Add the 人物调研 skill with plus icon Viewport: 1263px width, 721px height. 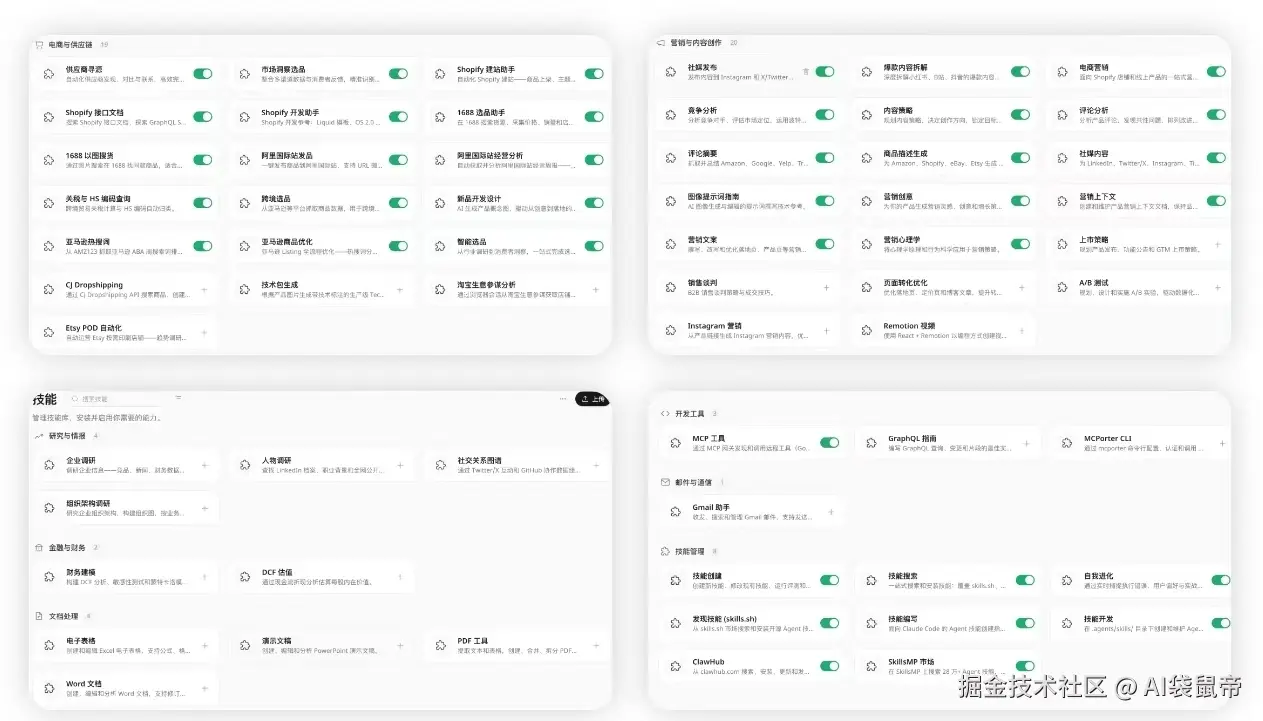(400, 466)
